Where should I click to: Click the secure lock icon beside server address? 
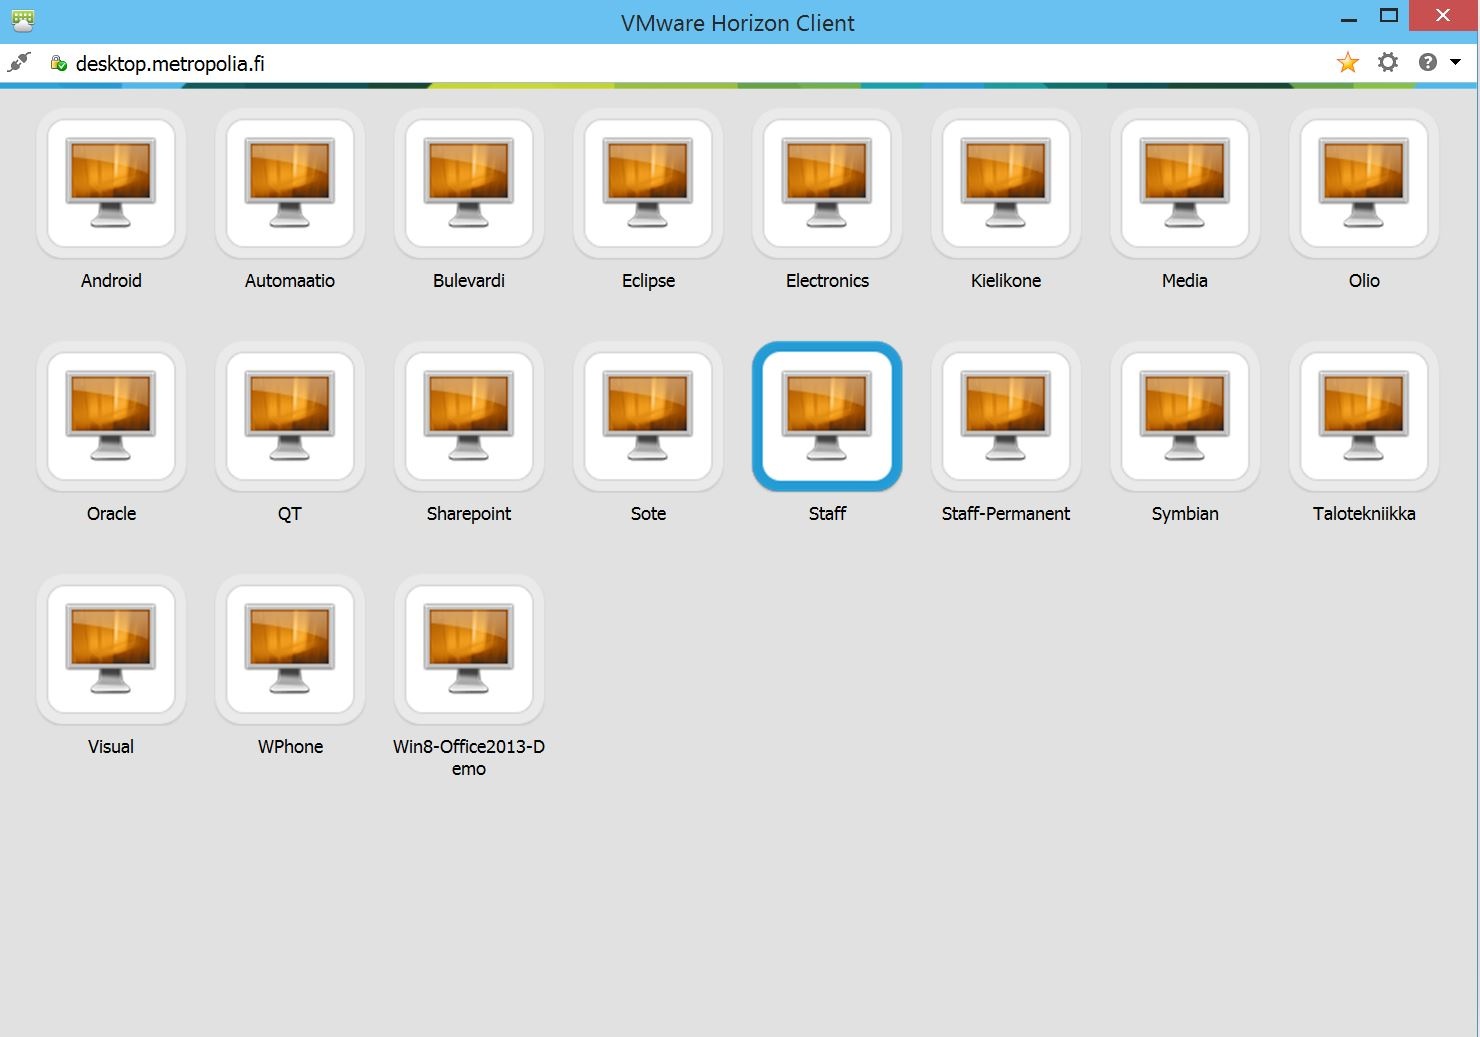click(59, 63)
